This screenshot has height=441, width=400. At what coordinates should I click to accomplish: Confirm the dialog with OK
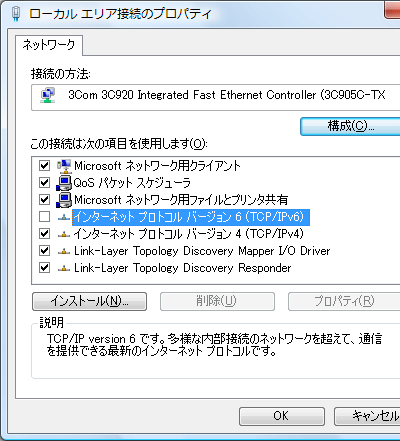pos(282,416)
